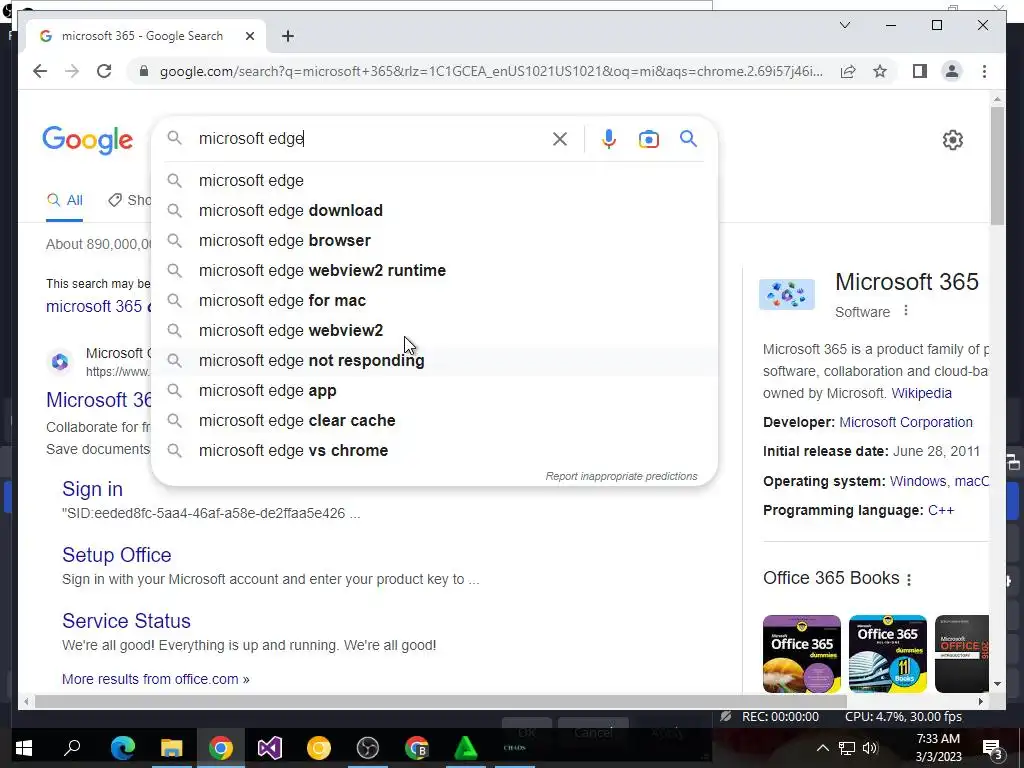Open the Sign in sitelink
Viewport: 1024px width, 768px height.
point(92,489)
